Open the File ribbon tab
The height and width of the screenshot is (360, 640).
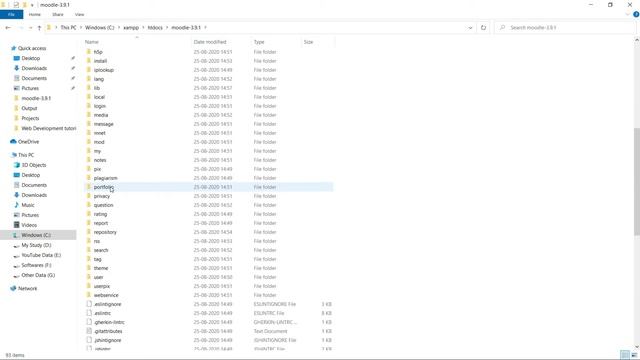(11, 14)
